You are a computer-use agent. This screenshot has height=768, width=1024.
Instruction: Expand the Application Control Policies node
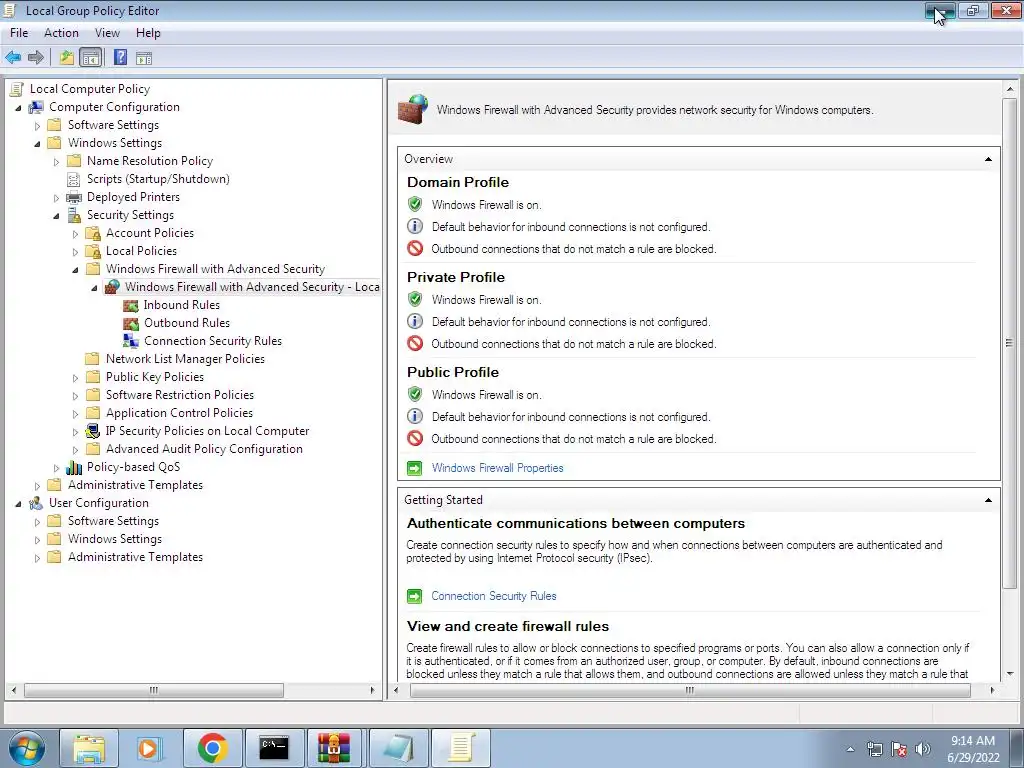[x=75, y=413]
